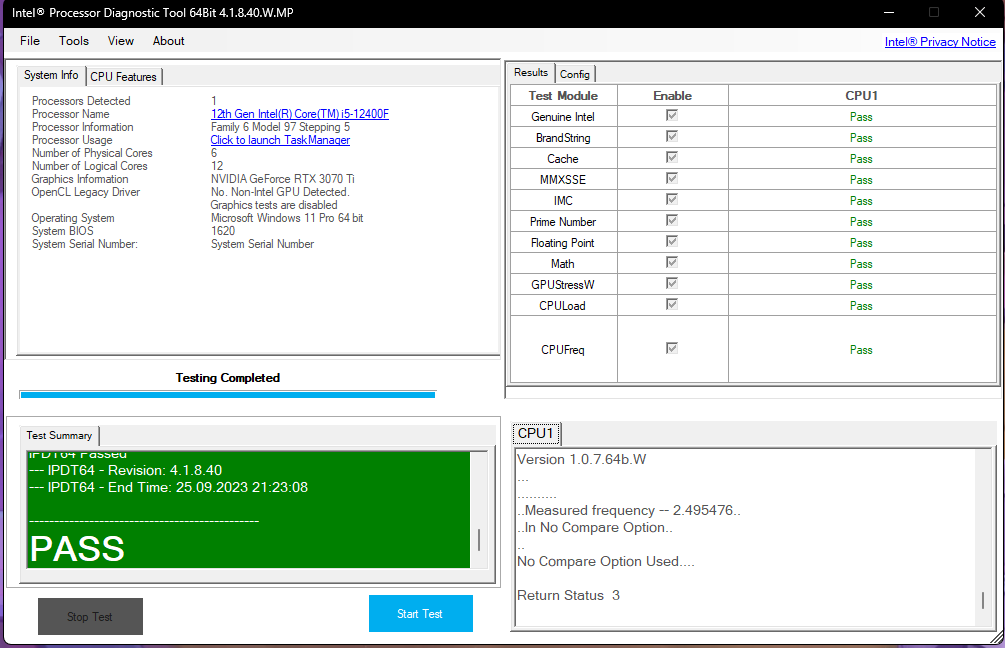Image resolution: width=1005 pixels, height=648 pixels.
Task: Select the Test Summary tab
Action: coord(59,435)
